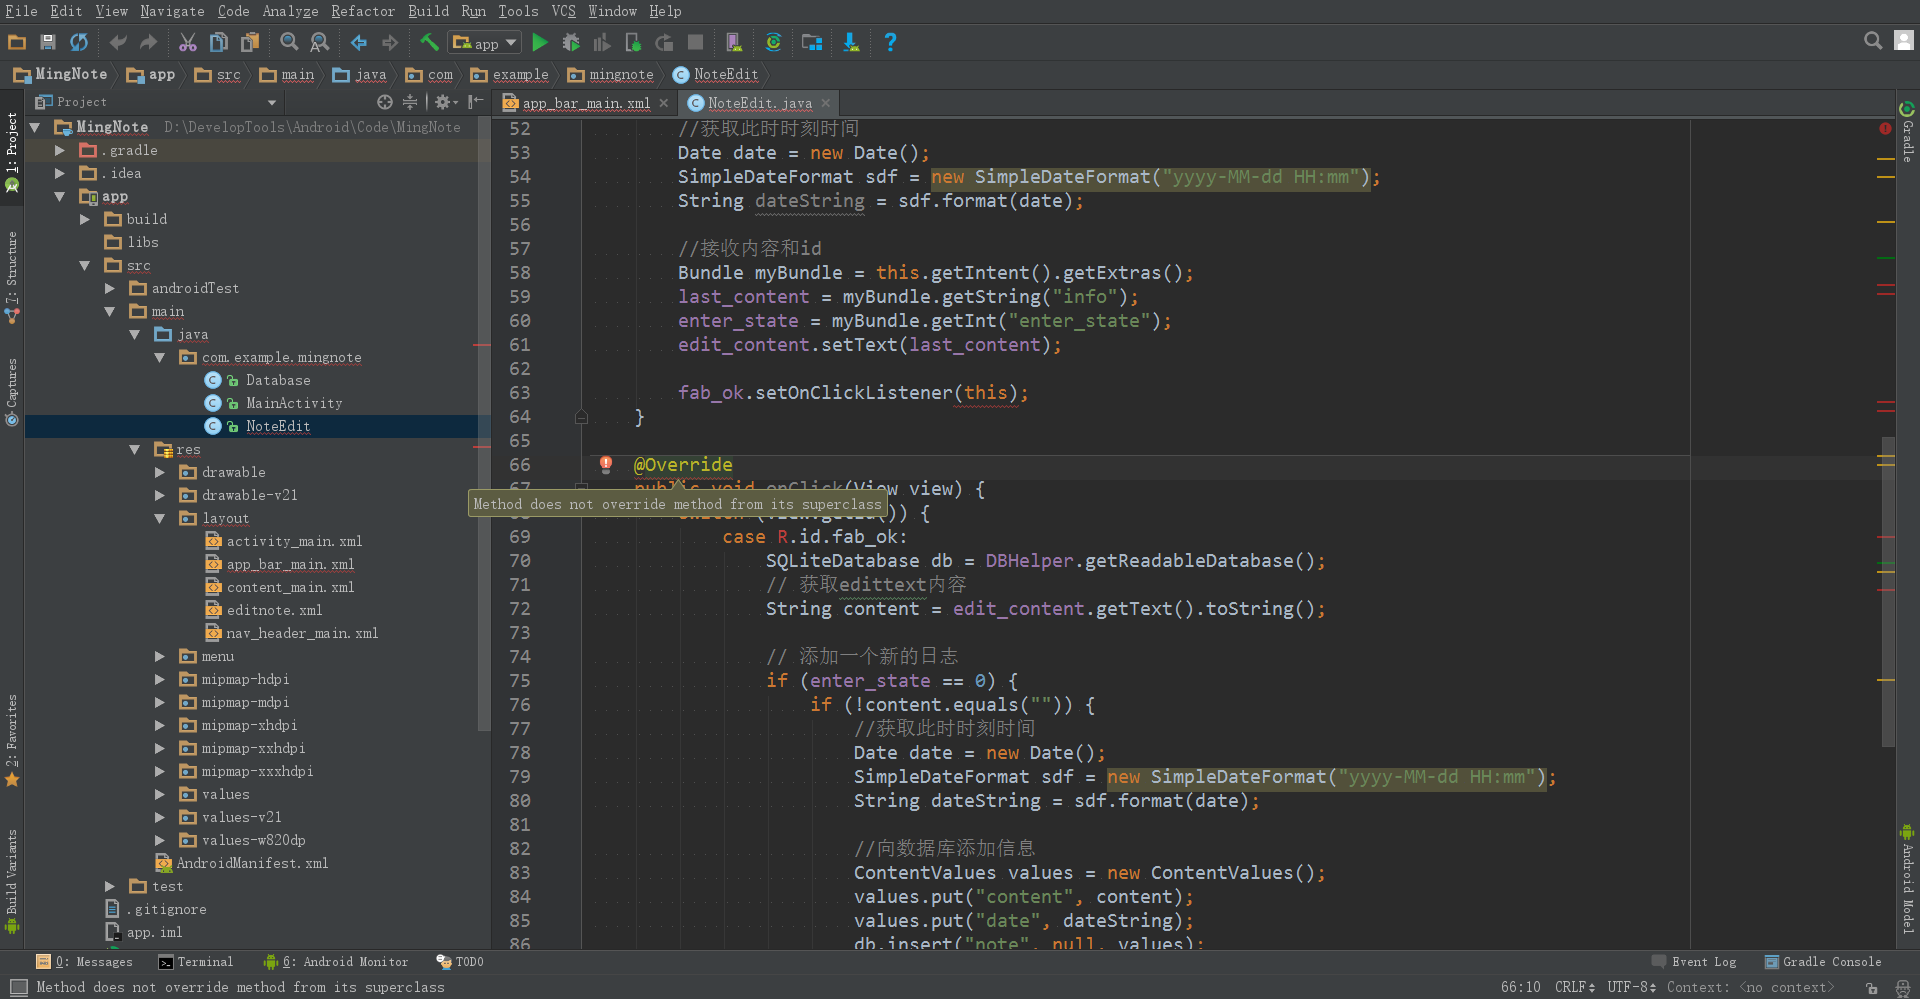Screen dimensions: 1920x999
Task: Toggle tool window buttons icon in status bar
Action: pos(18,987)
